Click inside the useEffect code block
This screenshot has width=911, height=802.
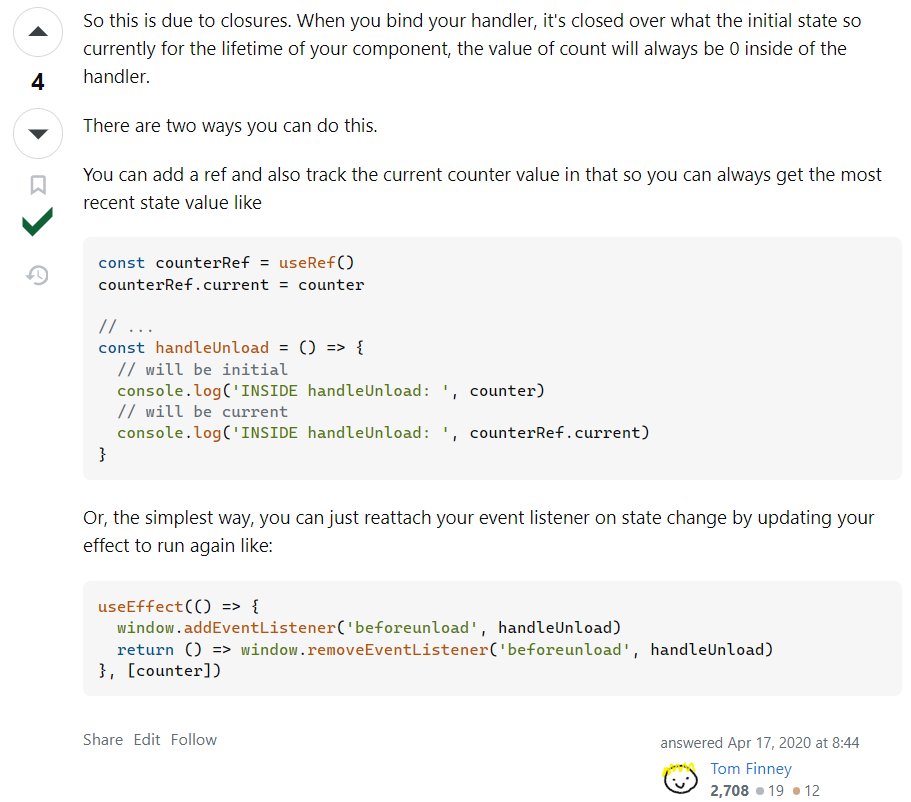(x=492, y=638)
